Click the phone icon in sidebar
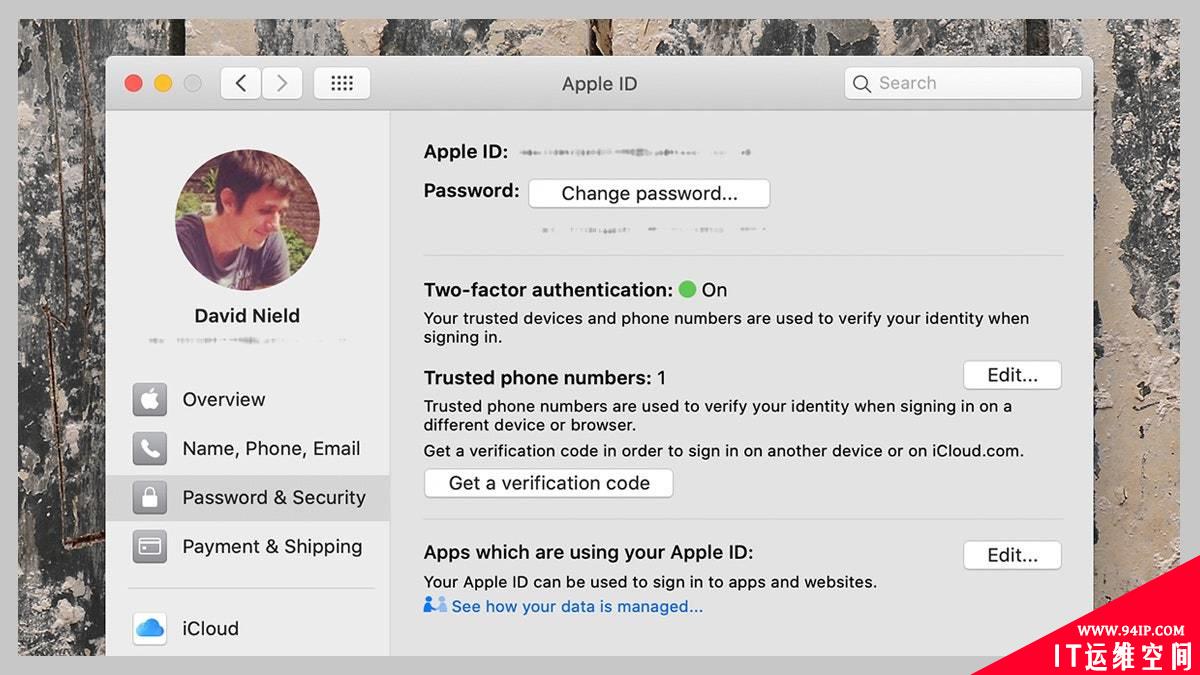This screenshot has height=675, width=1200. point(150,448)
